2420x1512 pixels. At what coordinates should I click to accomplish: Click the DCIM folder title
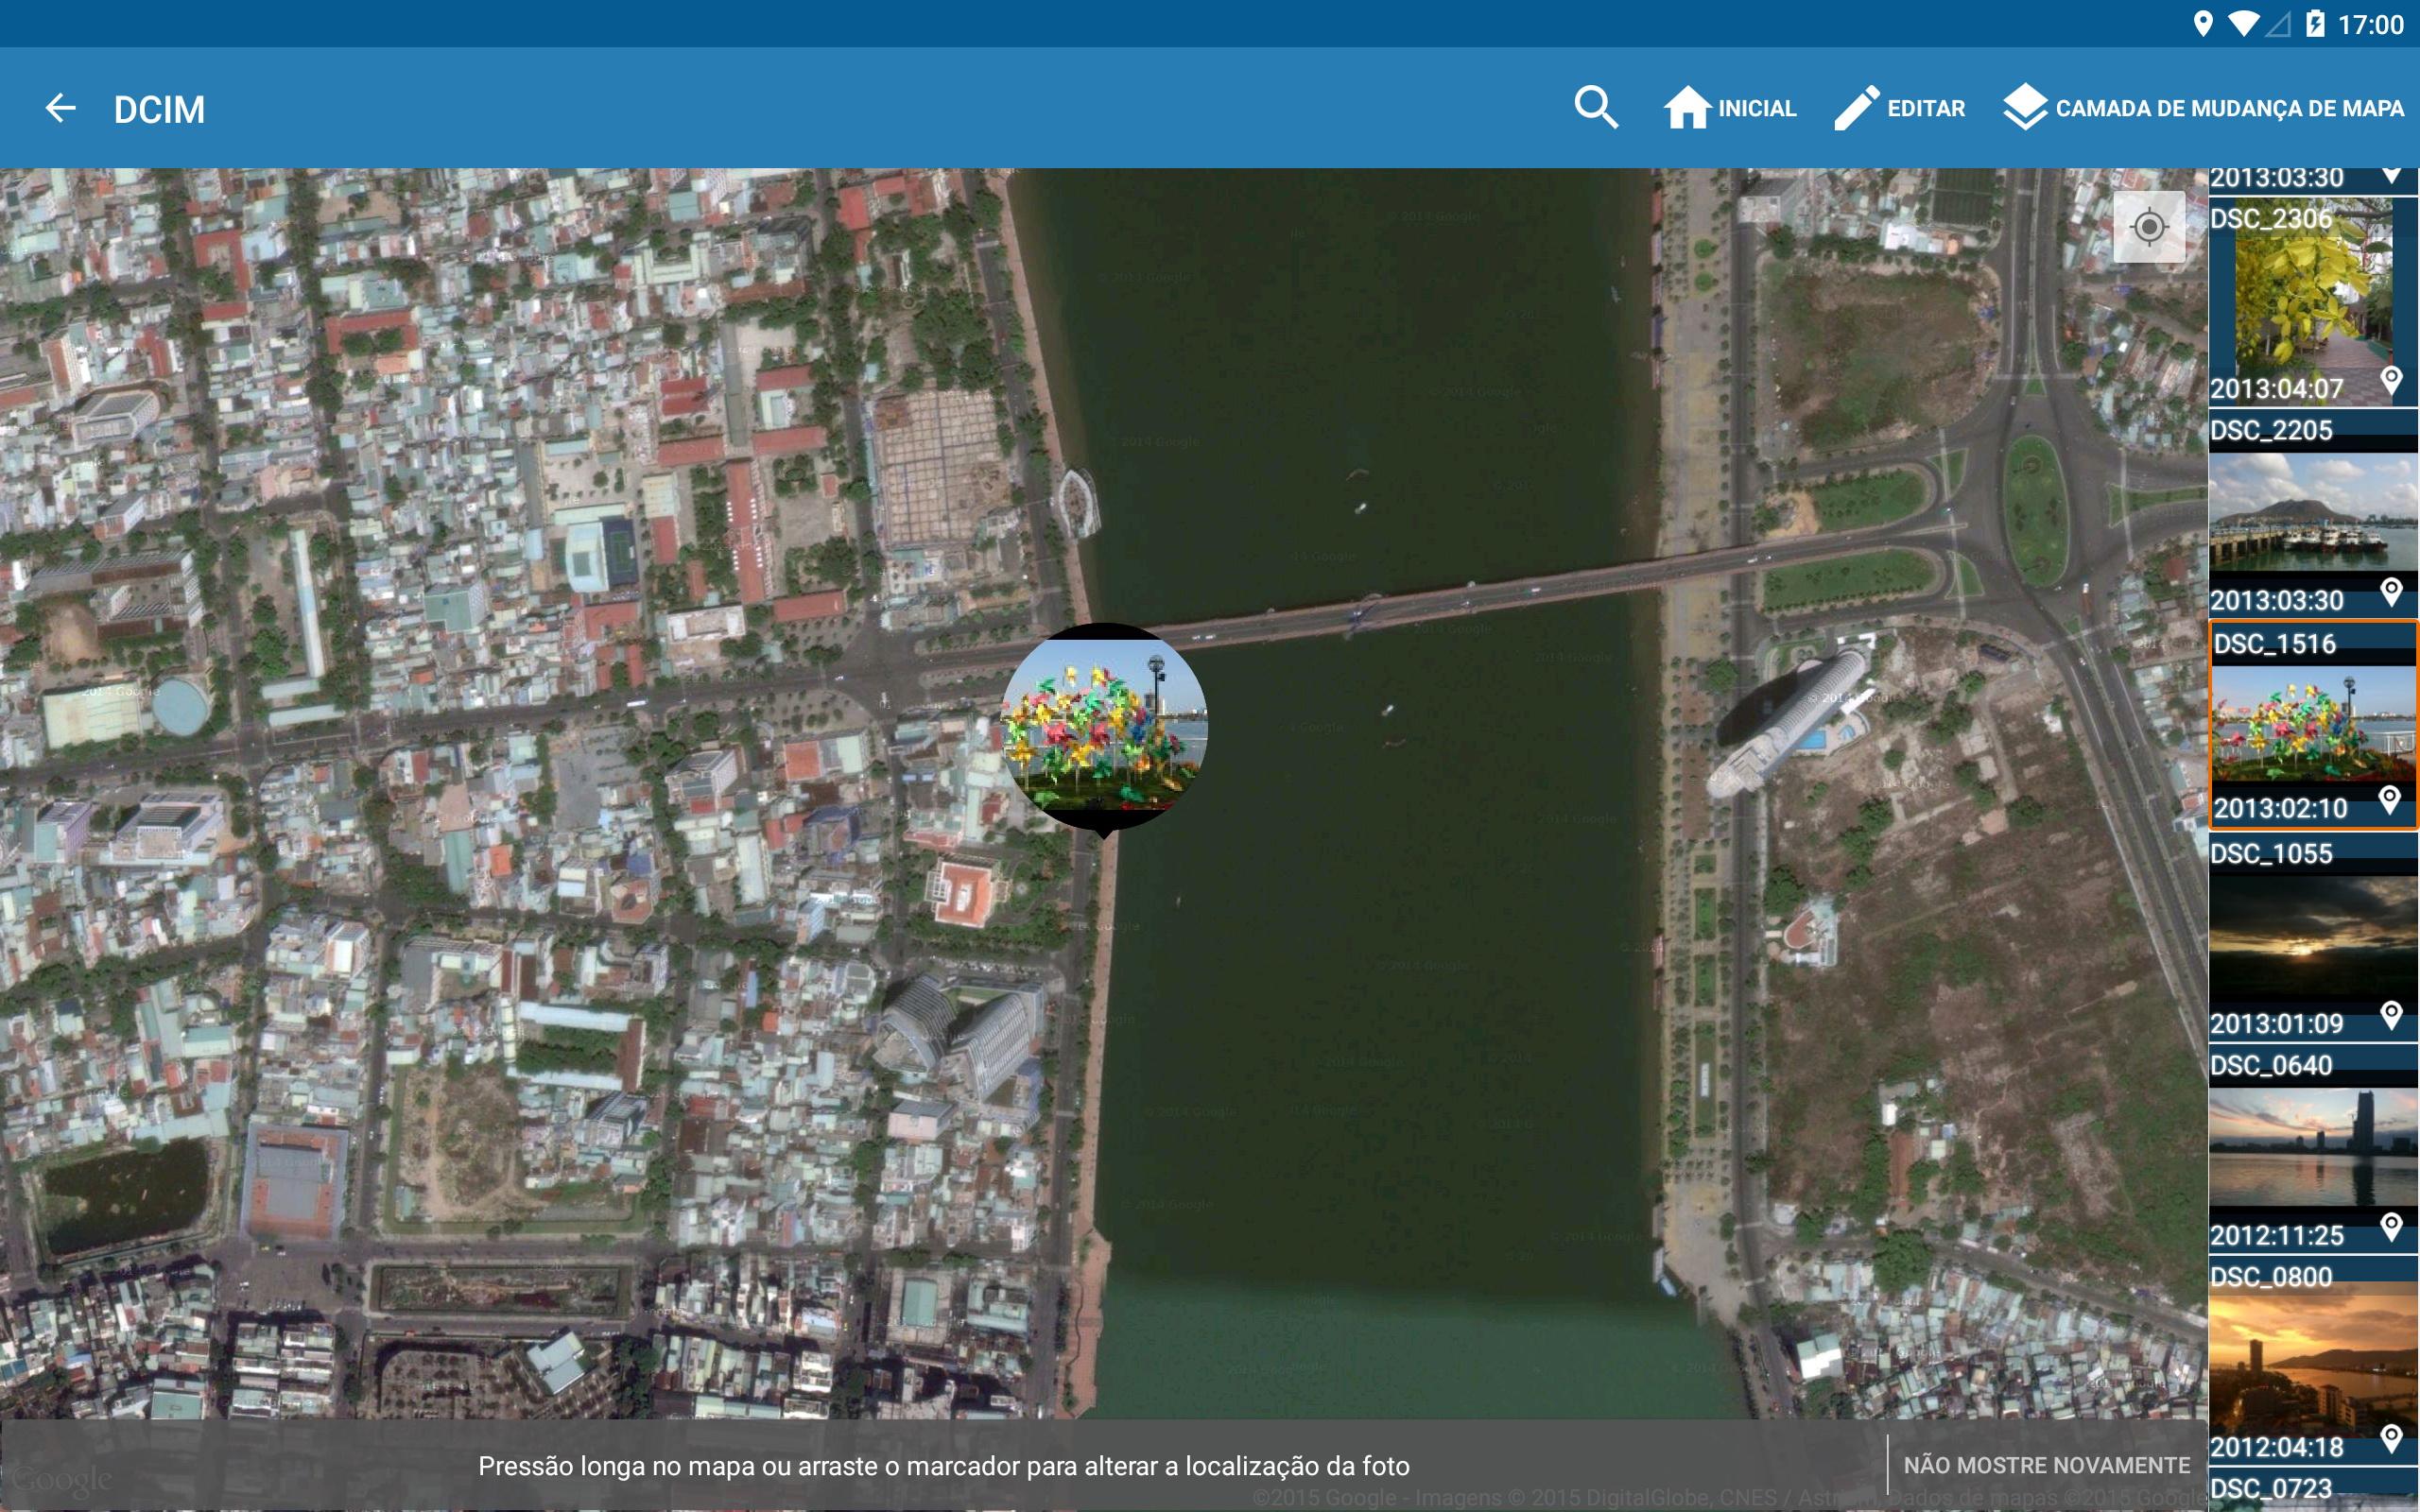click(x=159, y=109)
